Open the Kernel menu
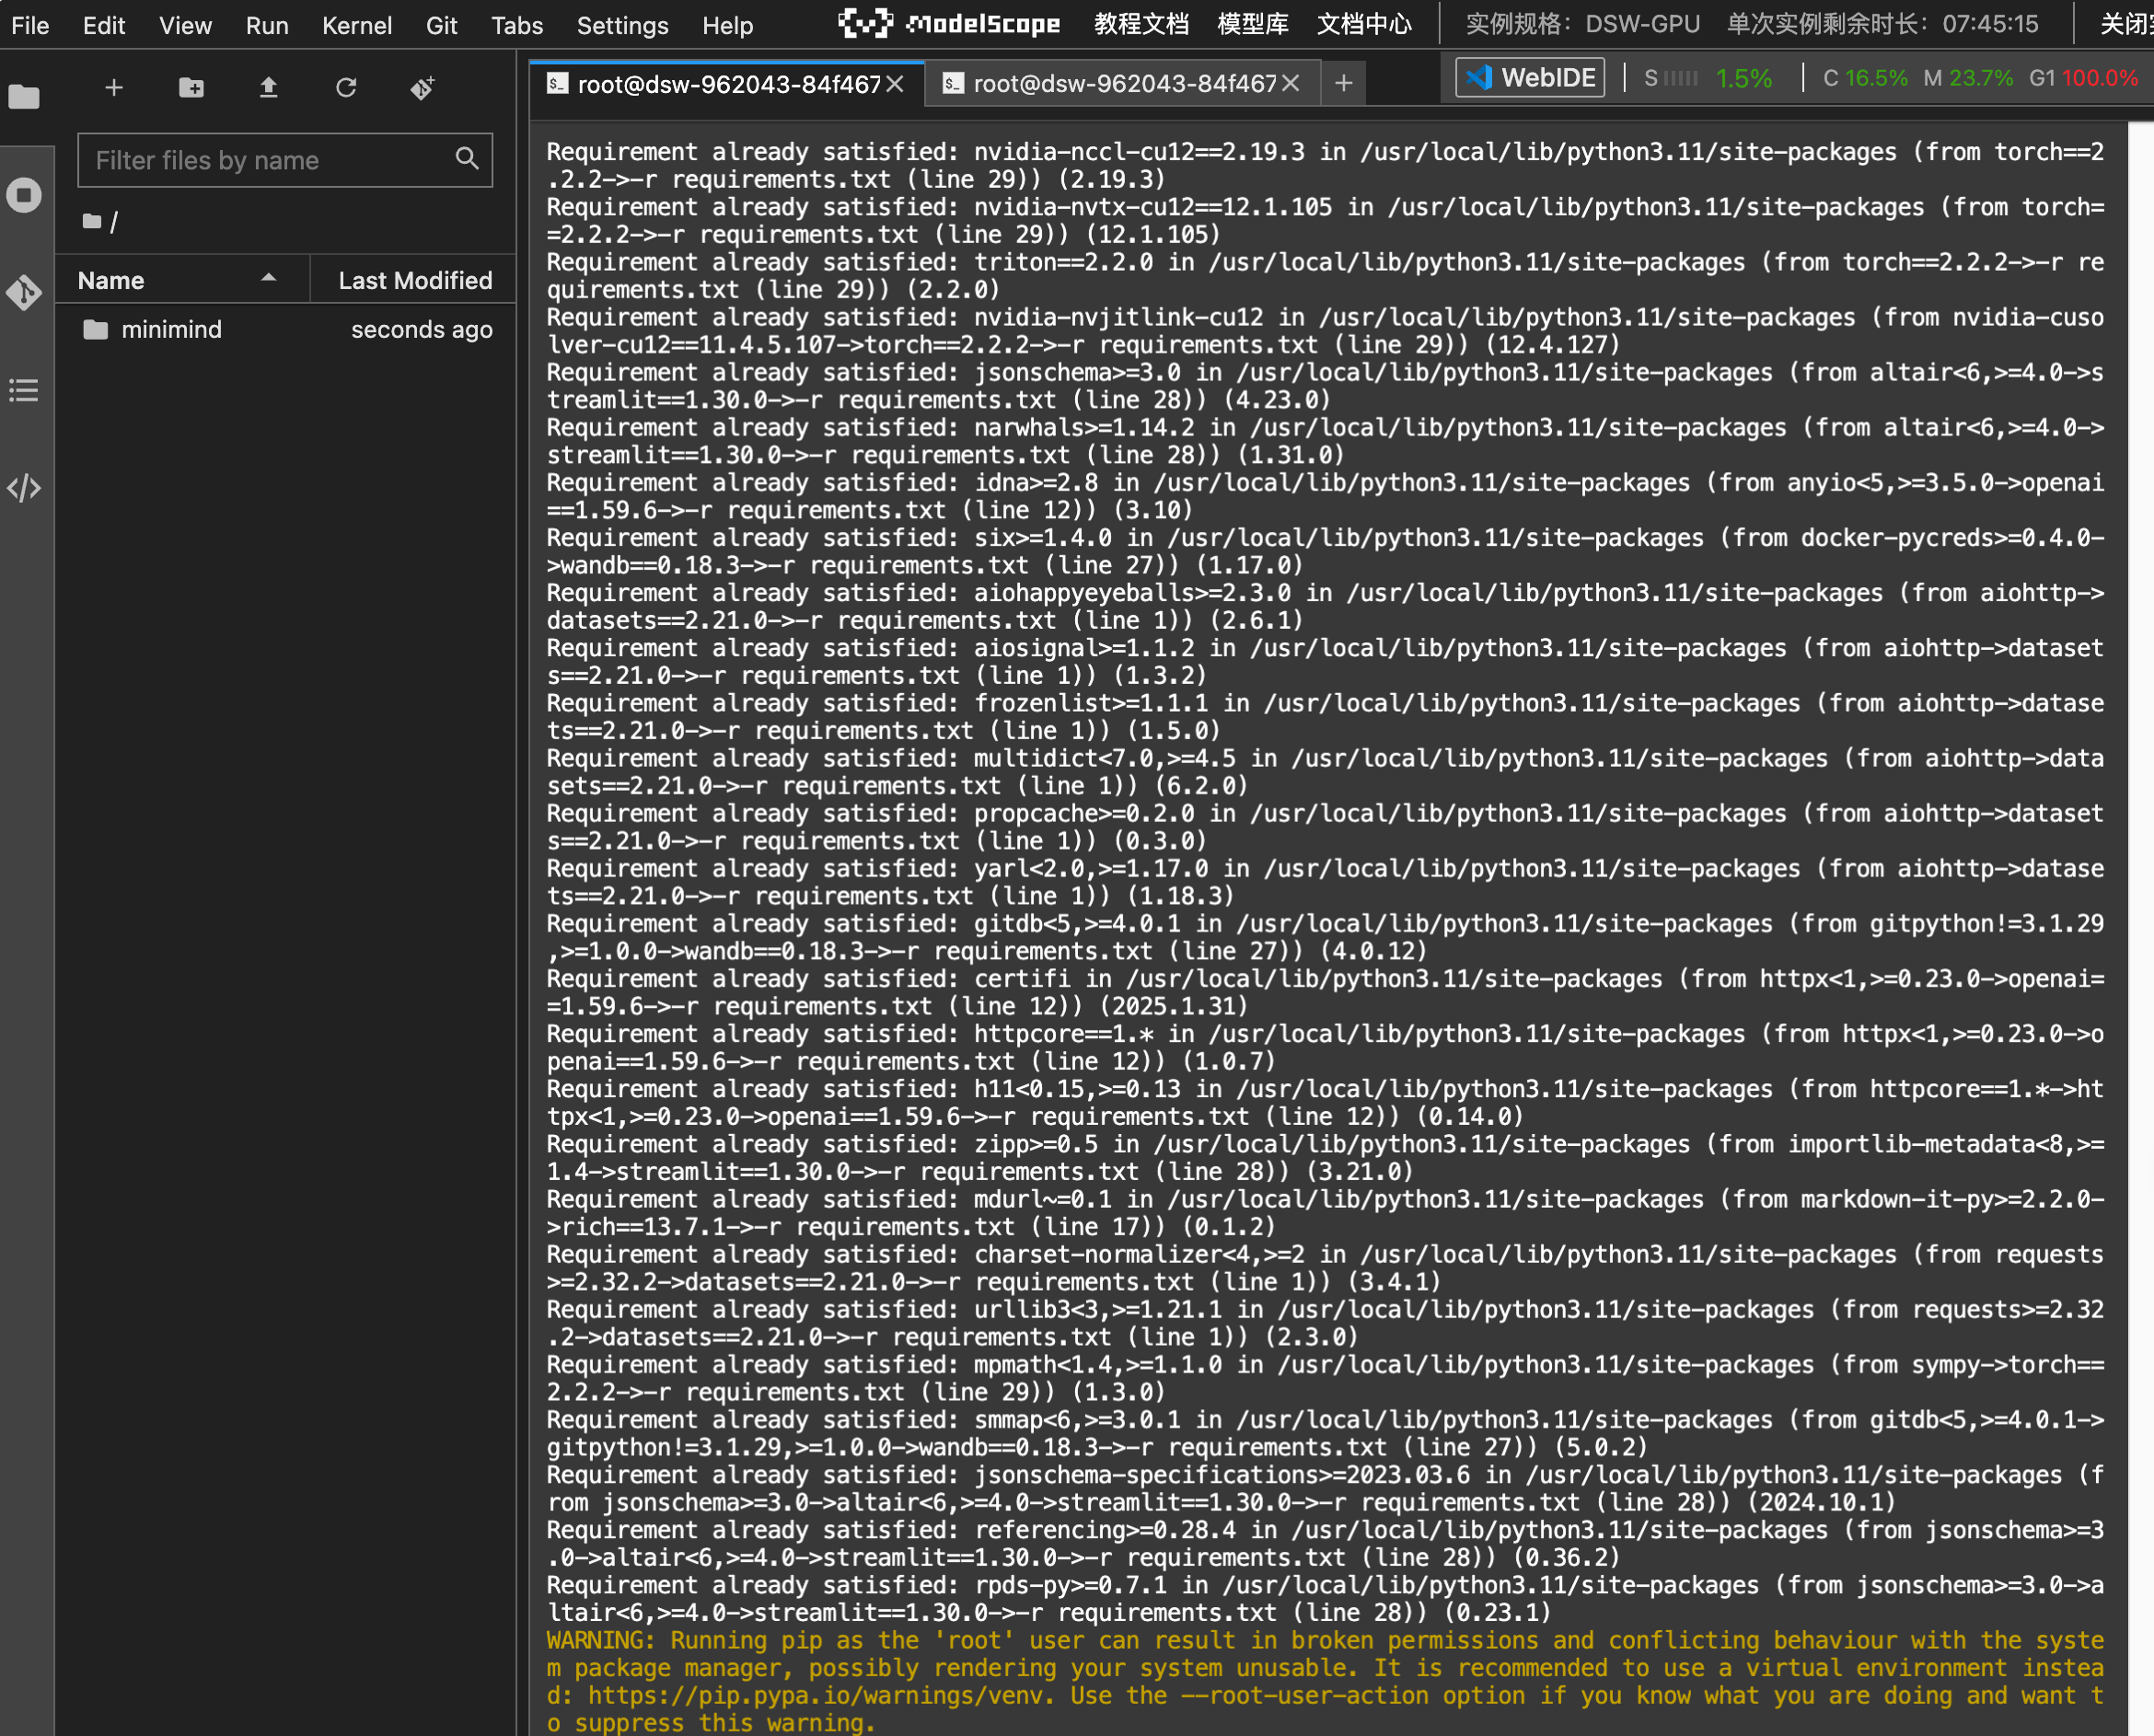The height and width of the screenshot is (1736, 2154). pos(356,26)
